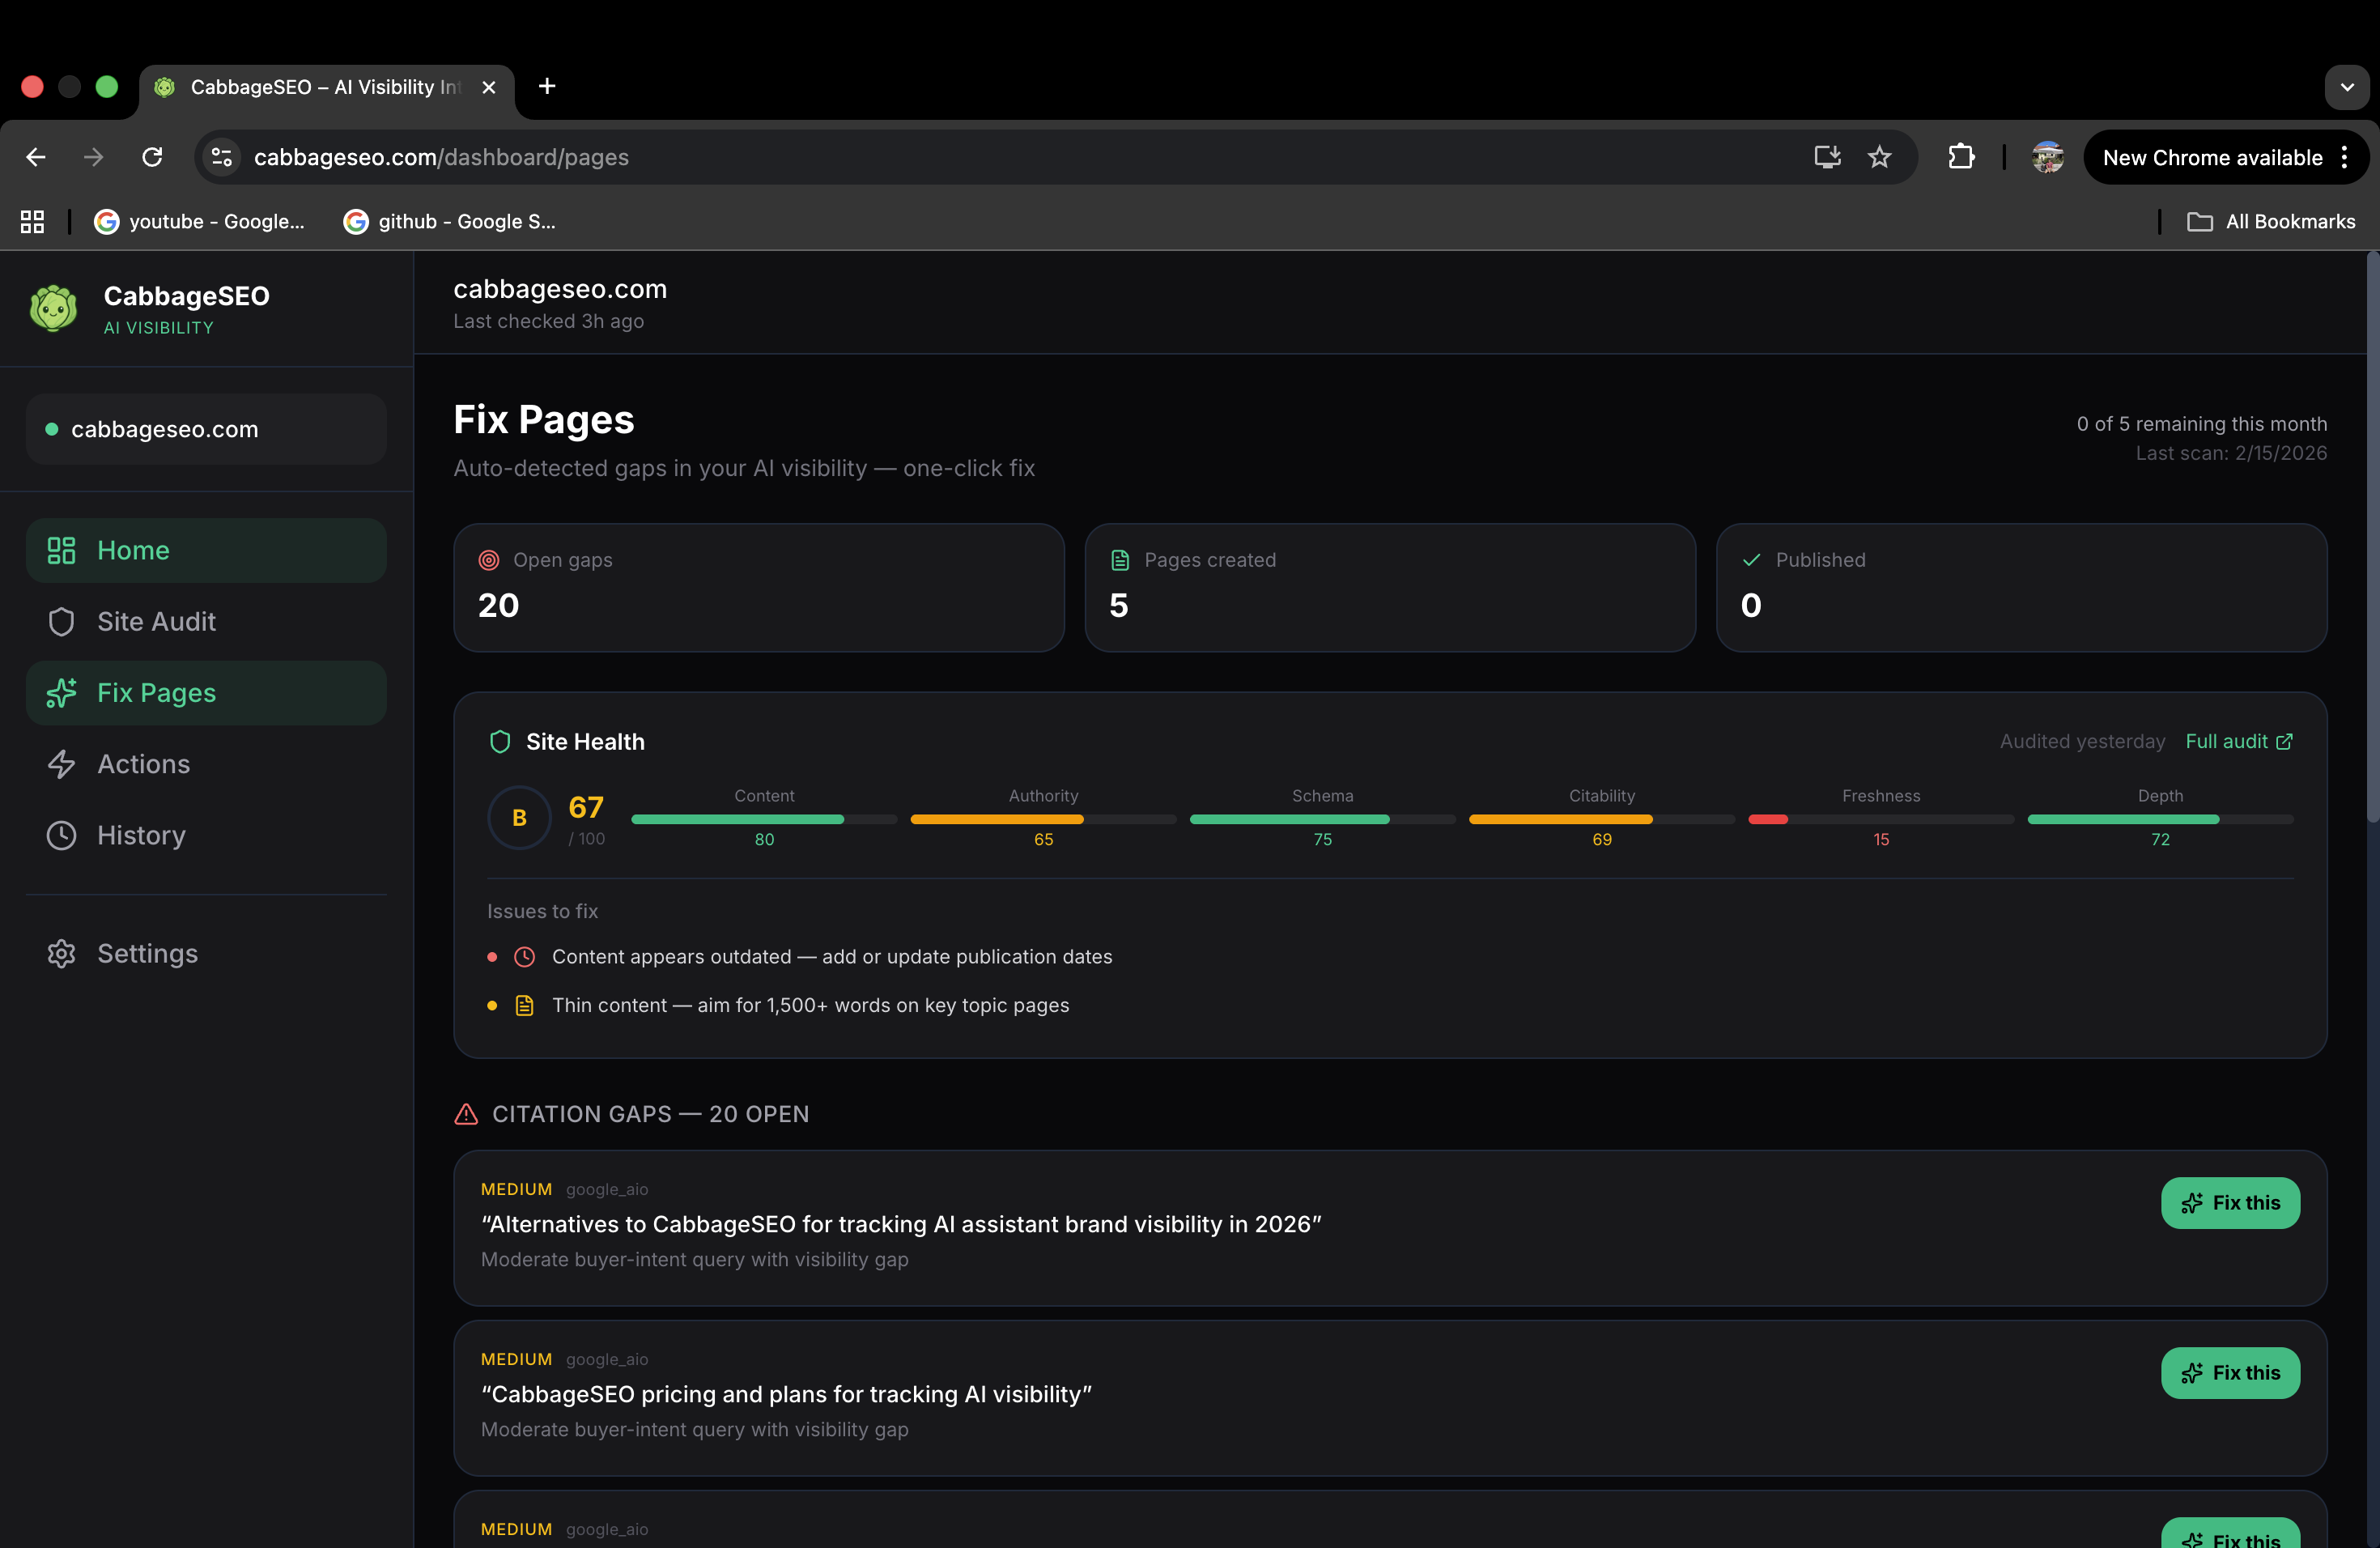
Task: Open site information via the tune icon
Action: coord(220,157)
